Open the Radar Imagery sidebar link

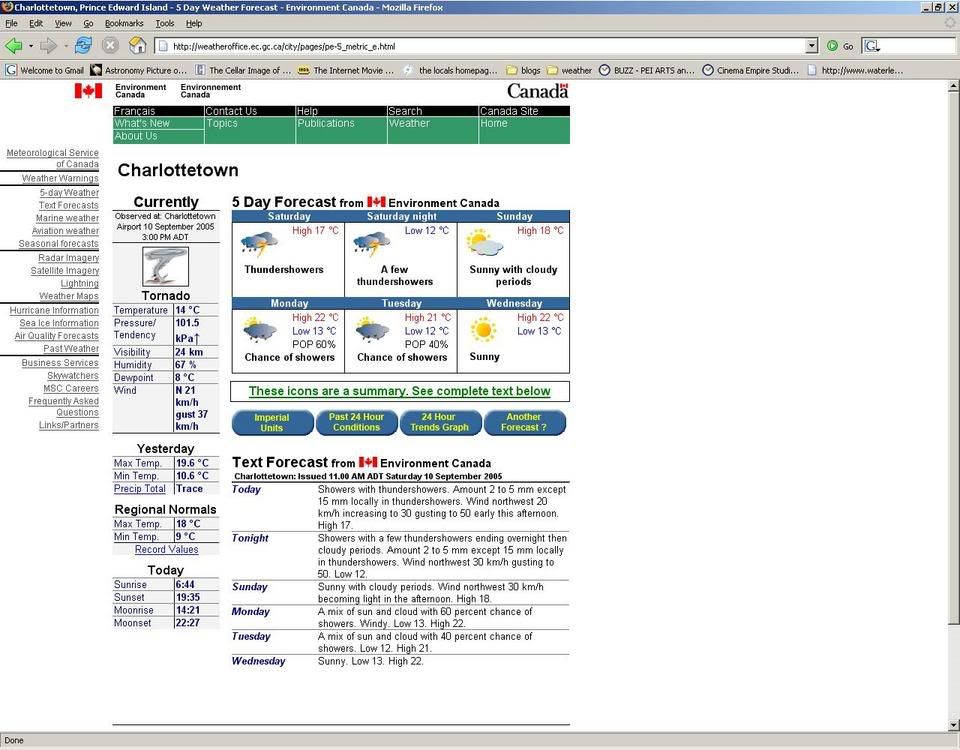[x=69, y=258]
